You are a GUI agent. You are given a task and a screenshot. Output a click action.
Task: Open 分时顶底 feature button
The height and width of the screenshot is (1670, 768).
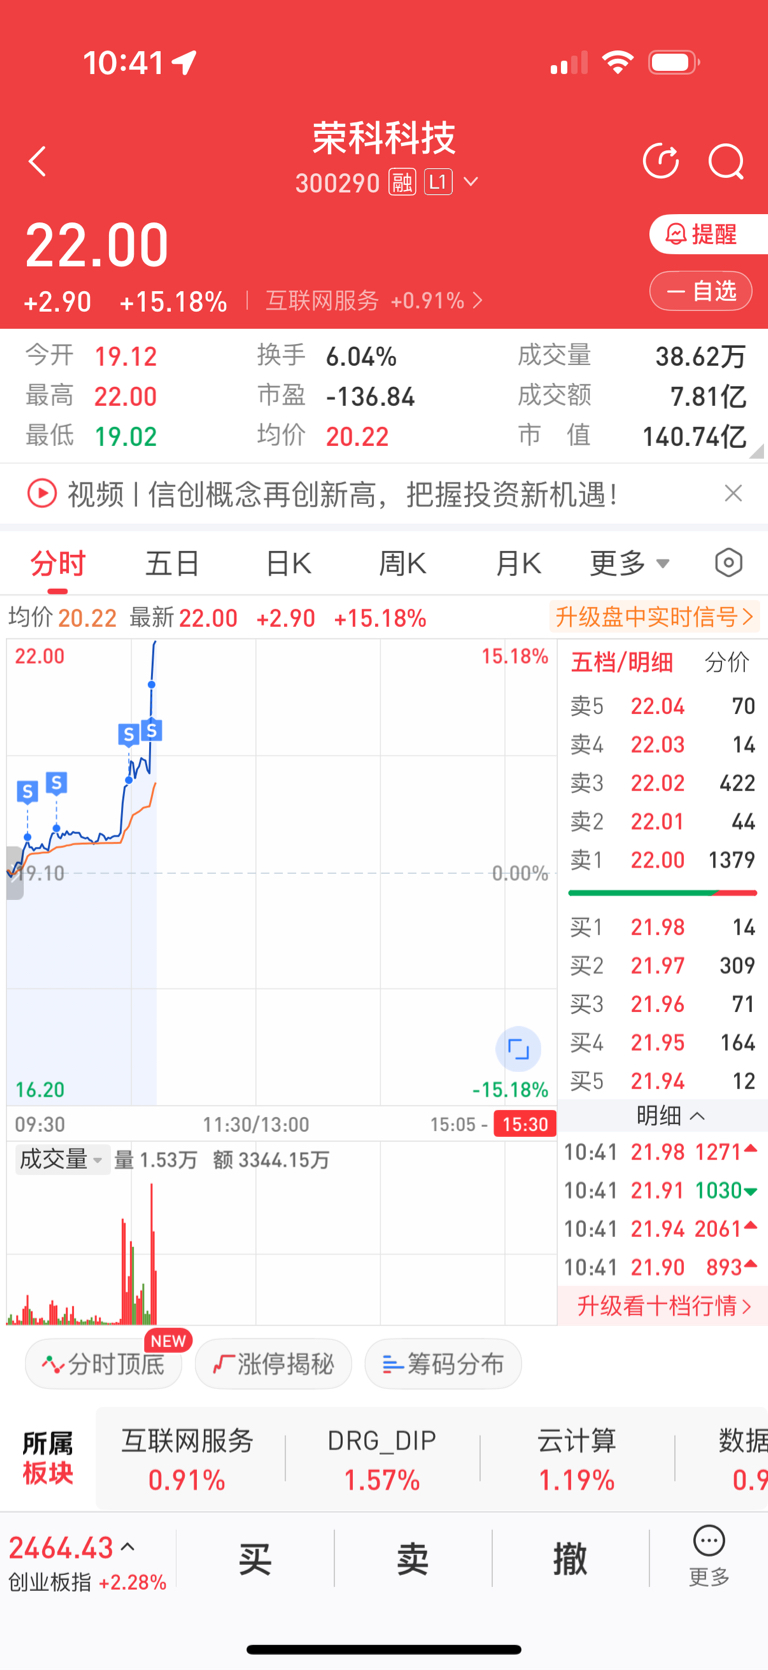[104, 1364]
